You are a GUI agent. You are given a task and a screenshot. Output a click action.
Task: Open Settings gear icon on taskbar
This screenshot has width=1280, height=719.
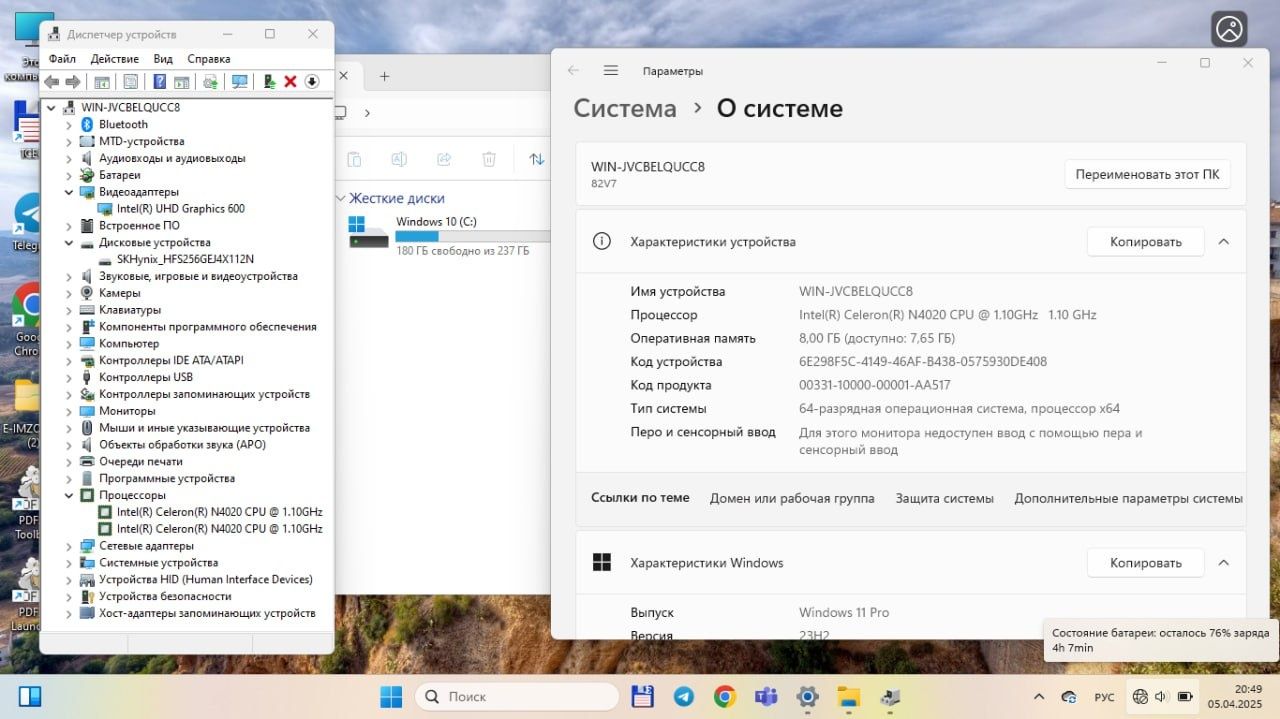(807, 696)
